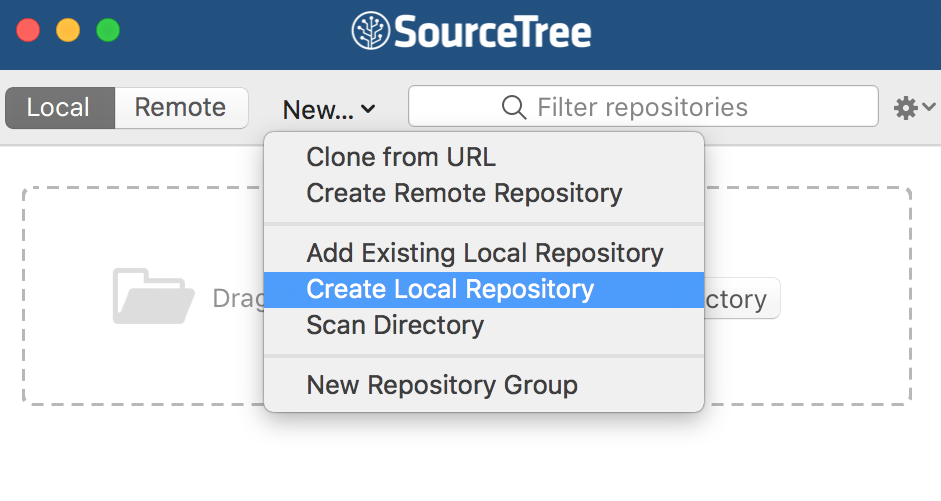Viewport: 941px width, 501px height.
Task: Choose Clone from URL
Action: pos(400,157)
